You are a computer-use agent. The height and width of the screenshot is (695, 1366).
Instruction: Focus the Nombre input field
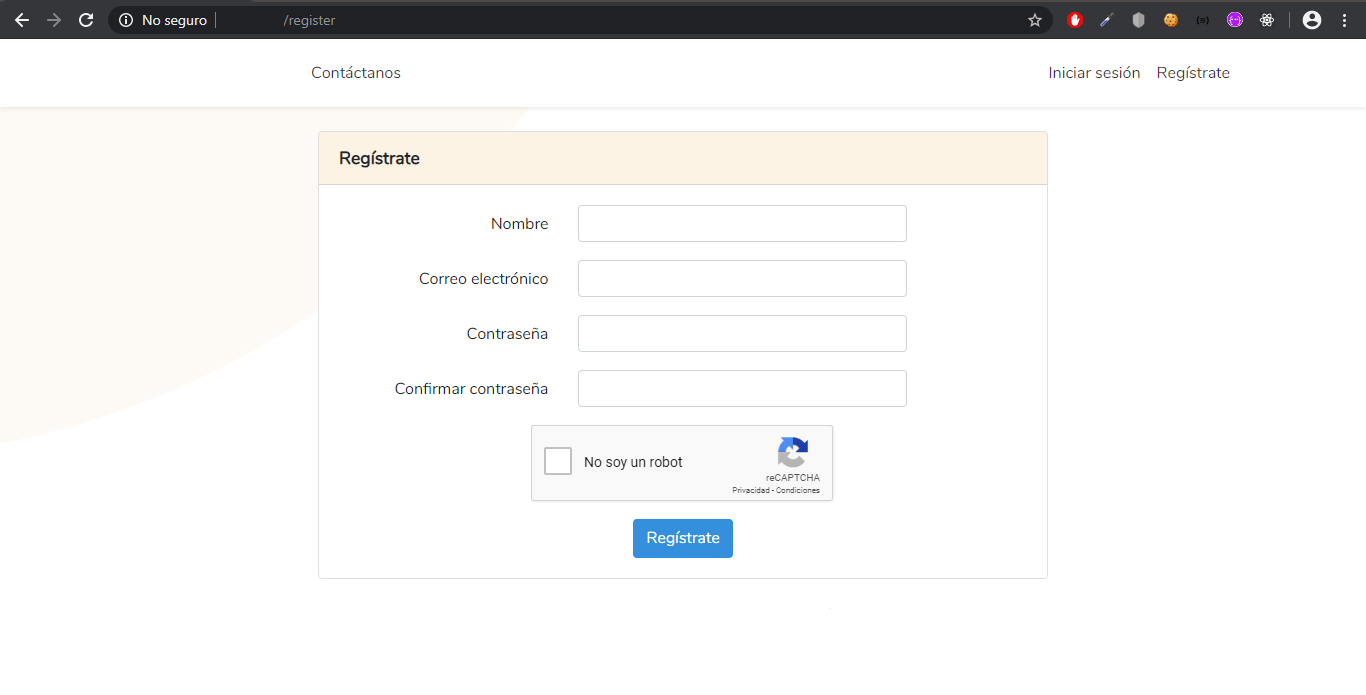[x=742, y=224]
